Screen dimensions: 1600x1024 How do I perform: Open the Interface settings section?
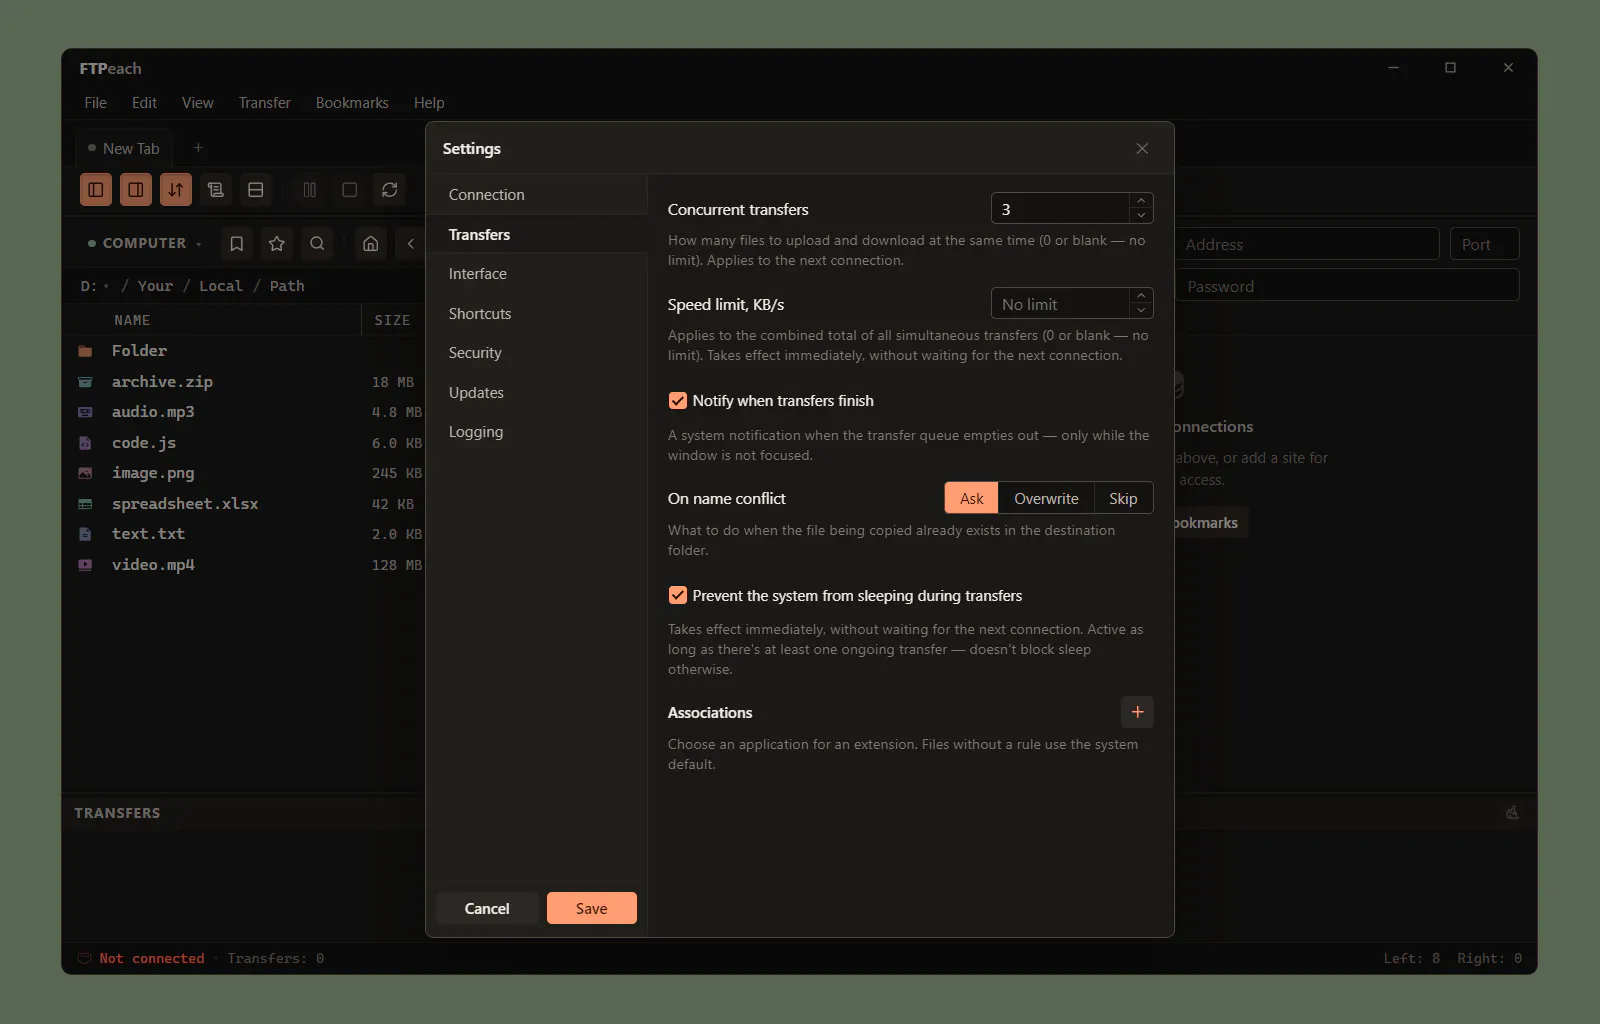(x=537, y=274)
